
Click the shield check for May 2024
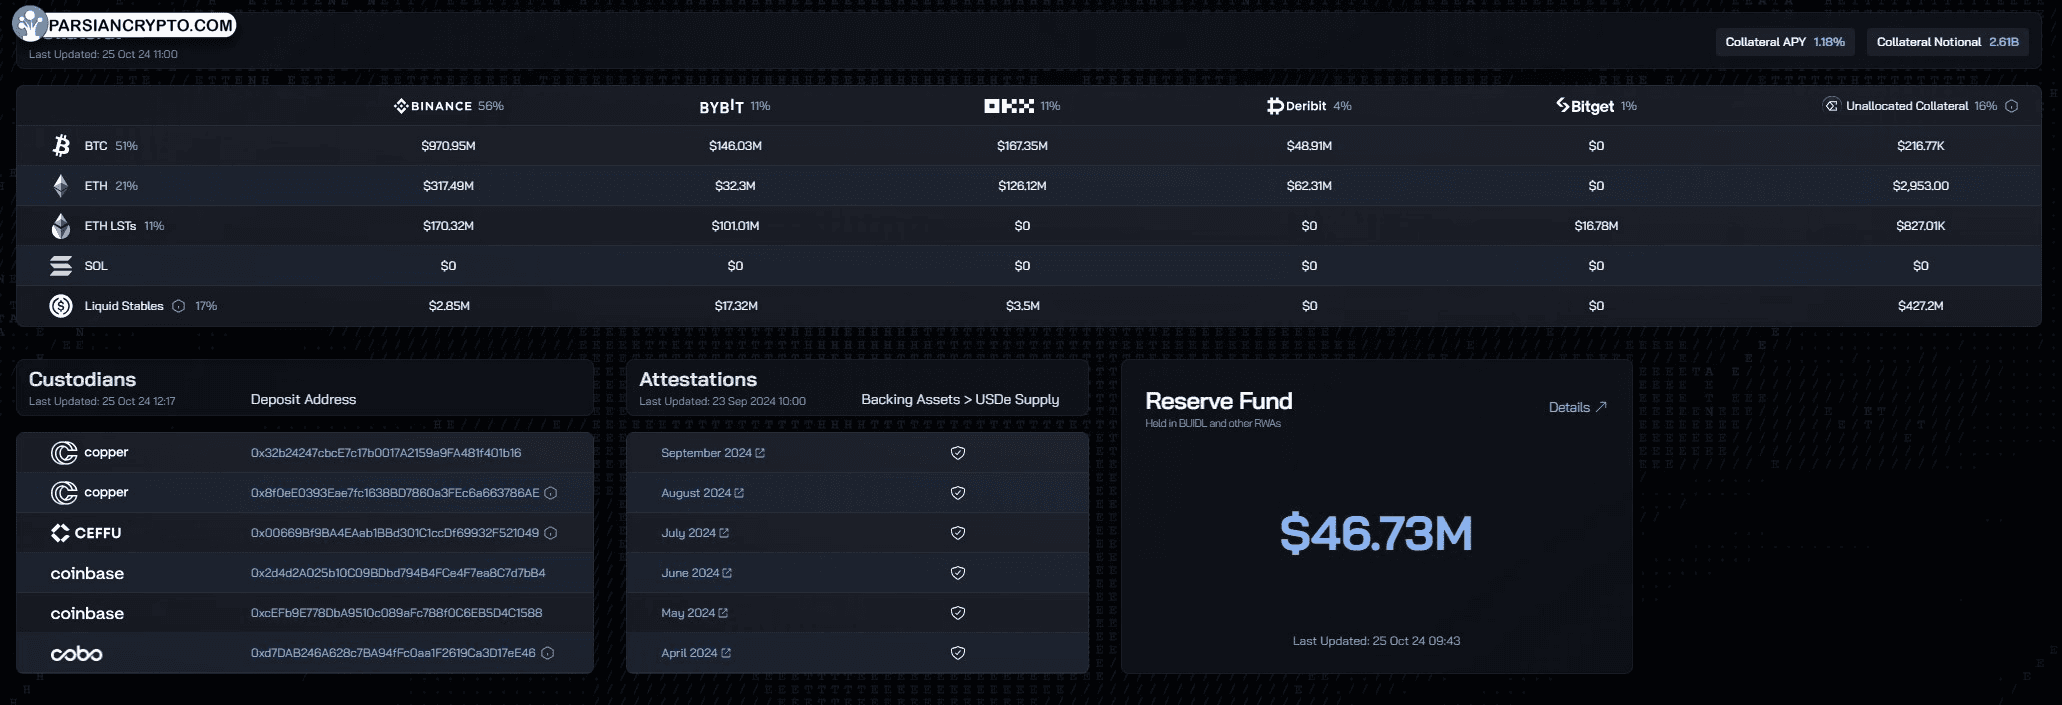coord(957,613)
